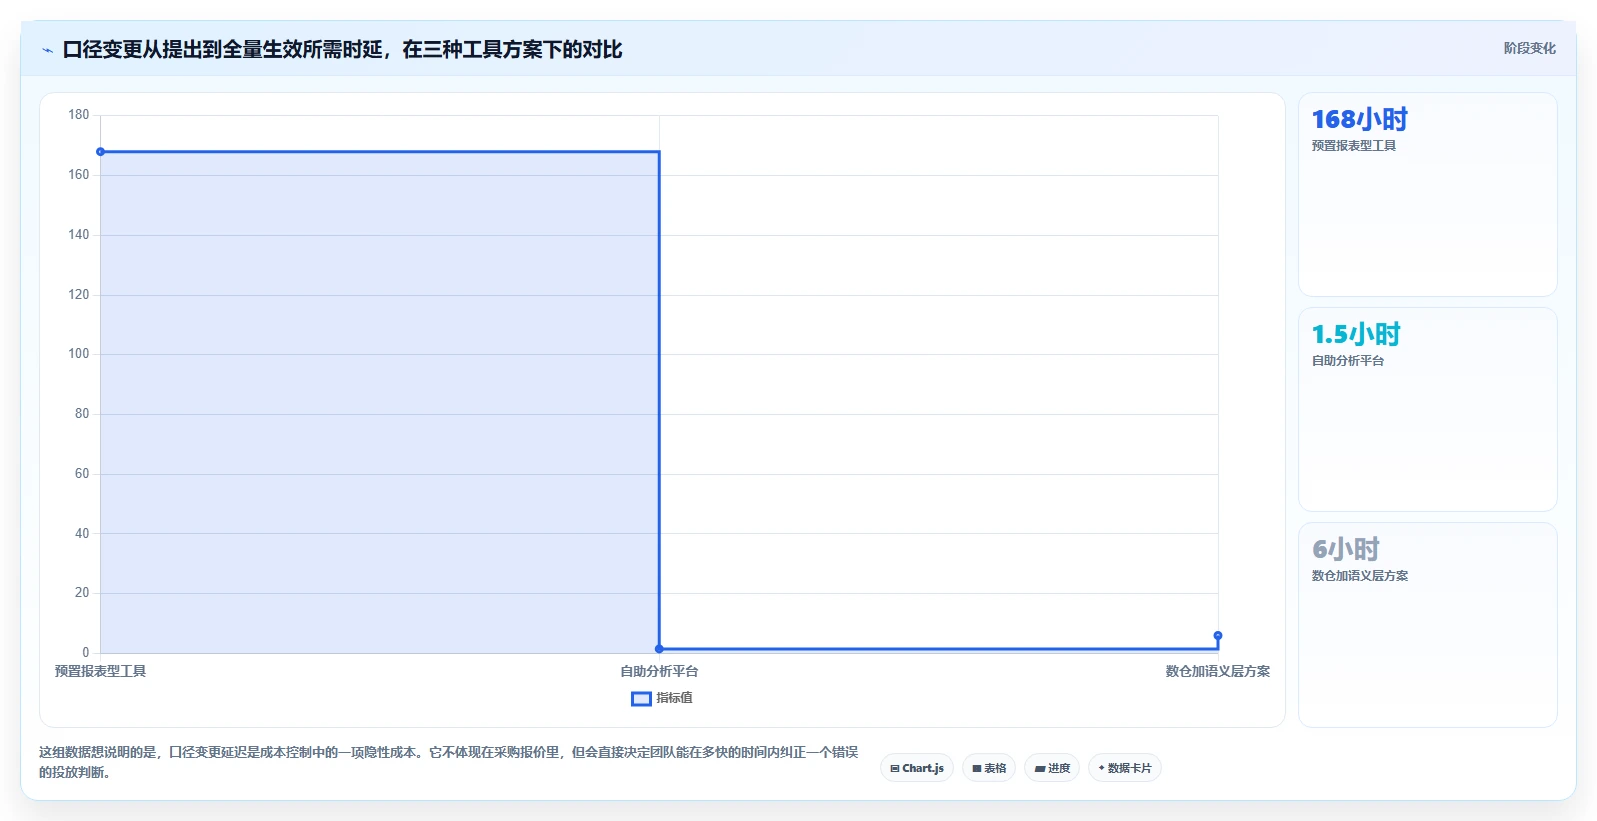Image resolution: width=1597 pixels, height=821 pixels.
Task: Toggle the 指标值 legend item
Action: click(x=662, y=698)
